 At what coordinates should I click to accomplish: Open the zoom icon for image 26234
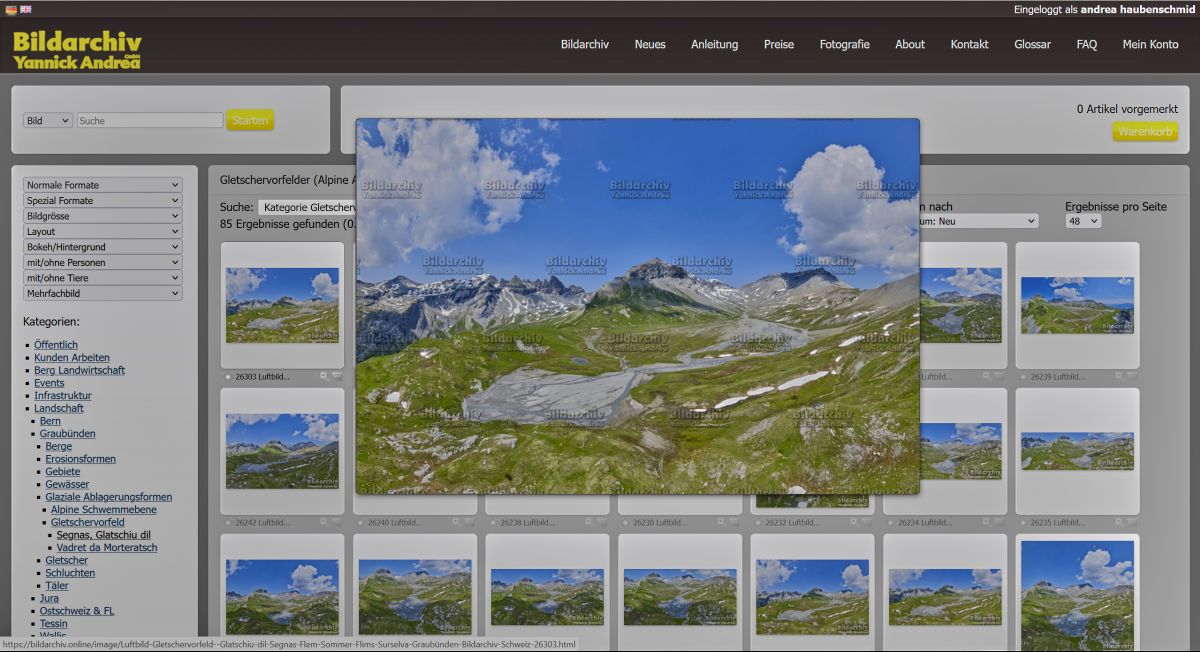click(x=987, y=522)
